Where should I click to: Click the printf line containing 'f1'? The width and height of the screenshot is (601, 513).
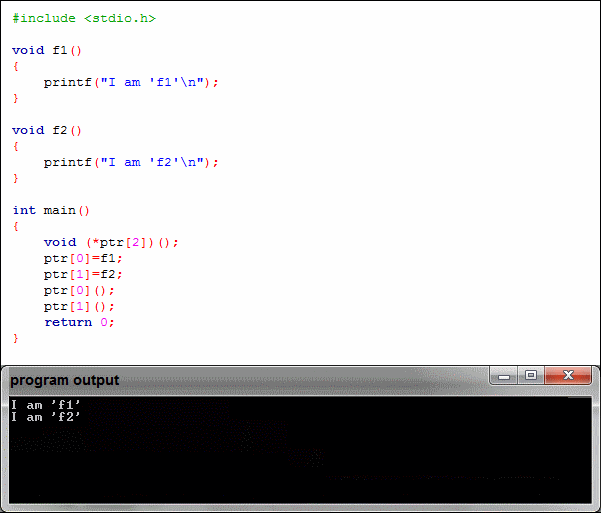(x=131, y=82)
